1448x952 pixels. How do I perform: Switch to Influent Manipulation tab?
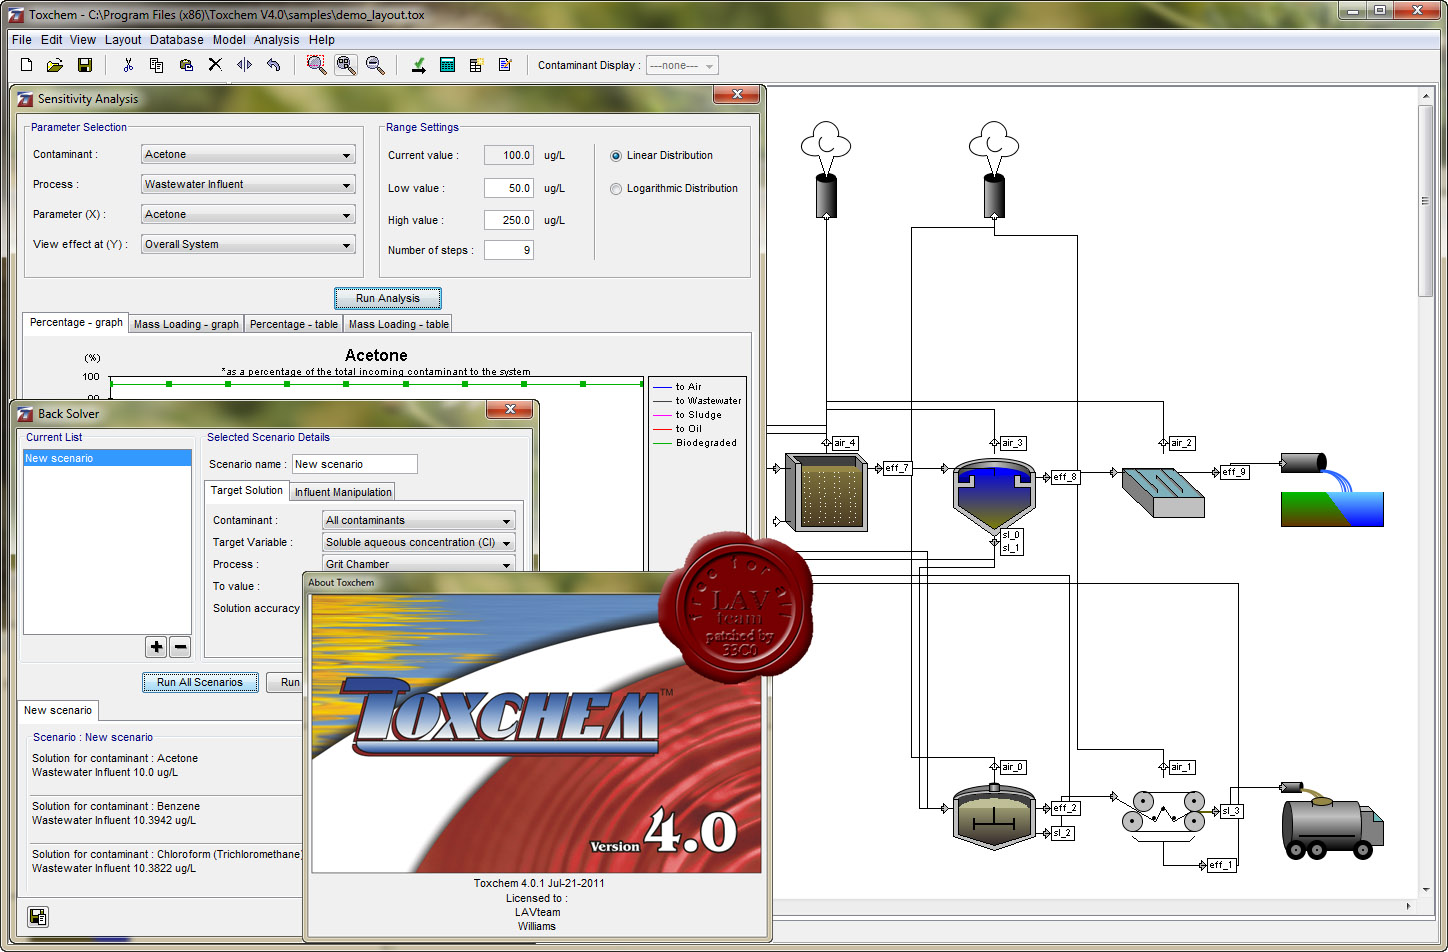(343, 492)
